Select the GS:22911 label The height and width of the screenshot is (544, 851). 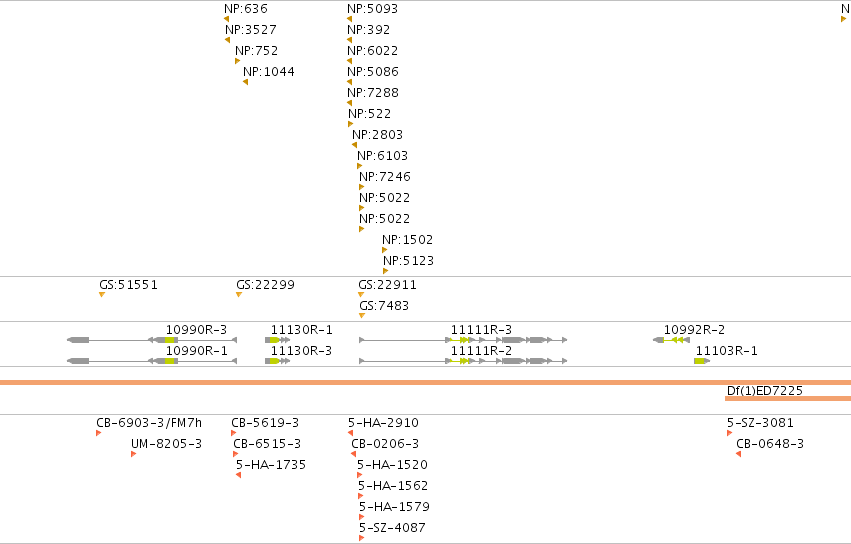pos(388,284)
